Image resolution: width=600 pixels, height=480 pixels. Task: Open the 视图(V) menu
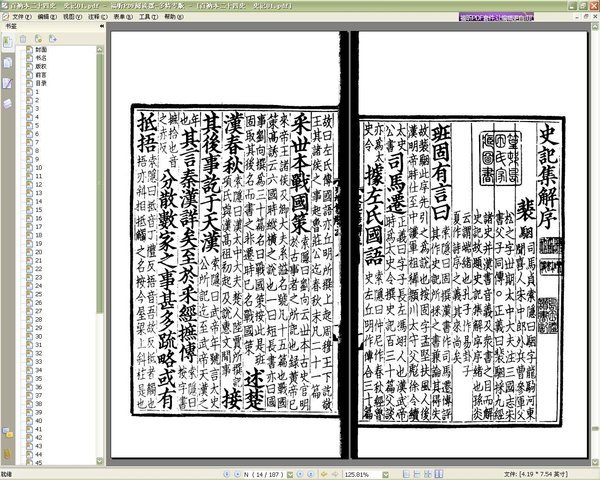pos(72,17)
